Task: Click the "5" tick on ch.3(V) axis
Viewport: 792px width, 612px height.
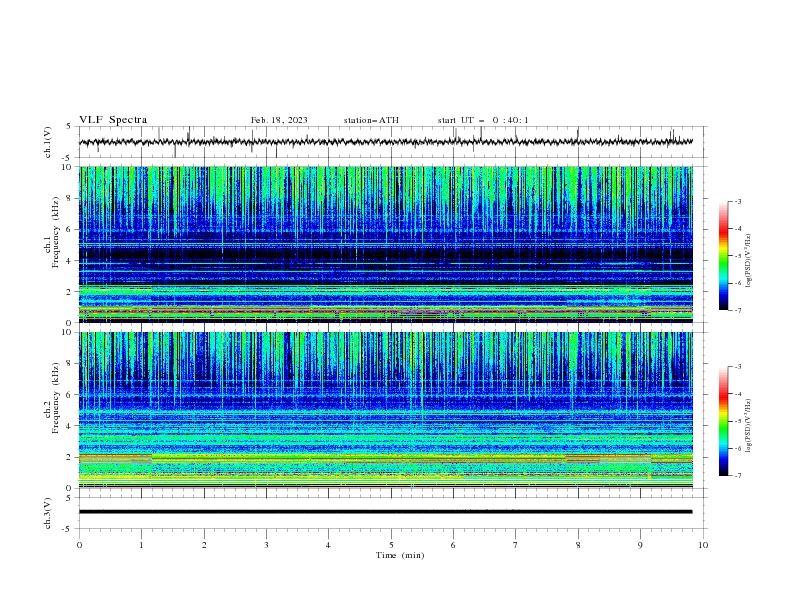Action: (69, 497)
